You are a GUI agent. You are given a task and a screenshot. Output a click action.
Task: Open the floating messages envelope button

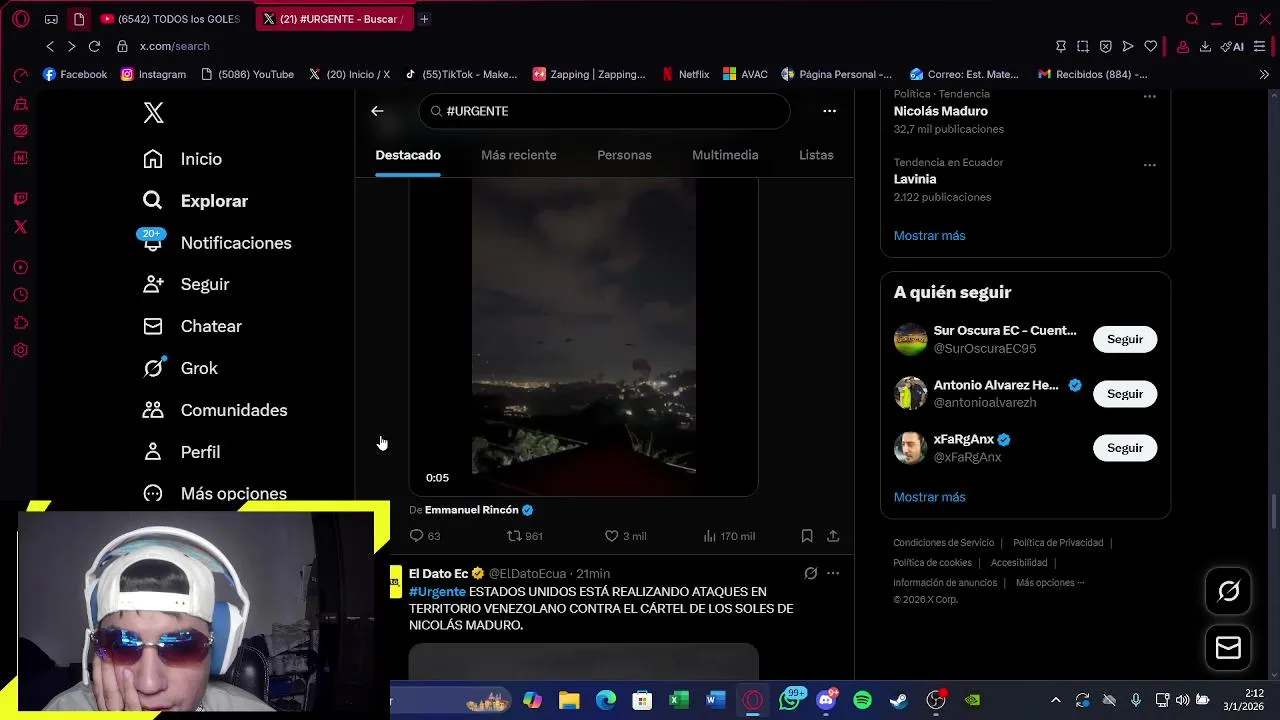coord(1229,648)
